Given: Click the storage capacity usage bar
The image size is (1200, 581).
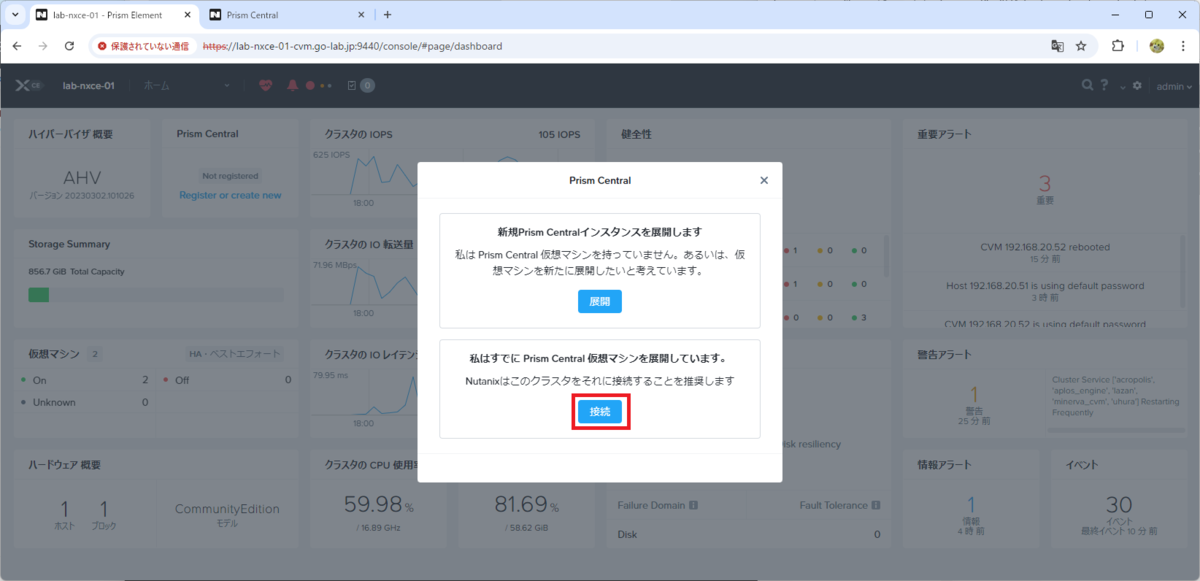Looking at the screenshot, I should point(155,295).
